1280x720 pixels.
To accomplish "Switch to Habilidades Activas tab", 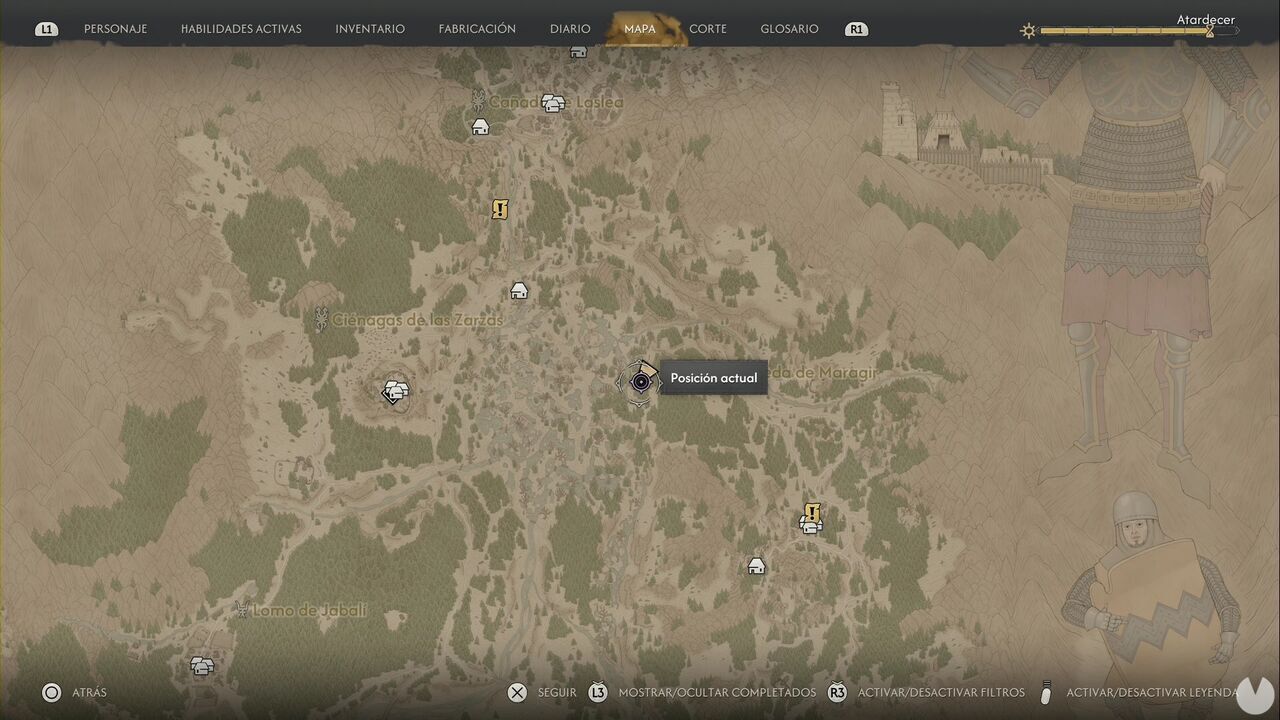I will click(x=241, y=29).
